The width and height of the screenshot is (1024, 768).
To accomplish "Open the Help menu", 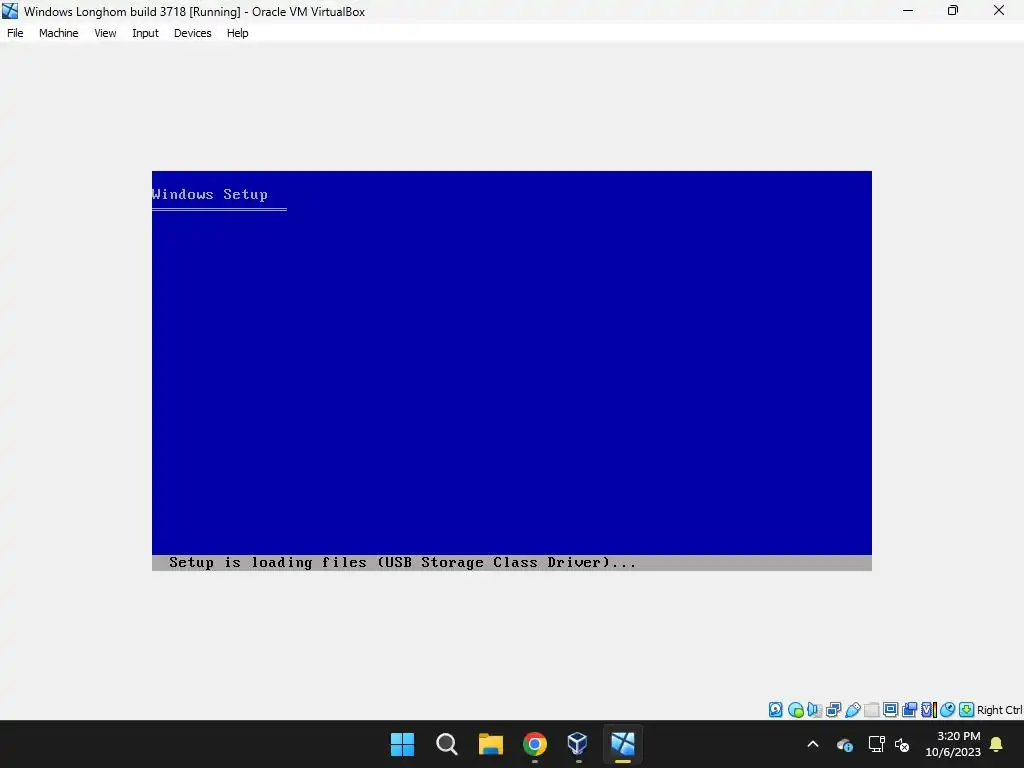I will click(x=238, y=33).
